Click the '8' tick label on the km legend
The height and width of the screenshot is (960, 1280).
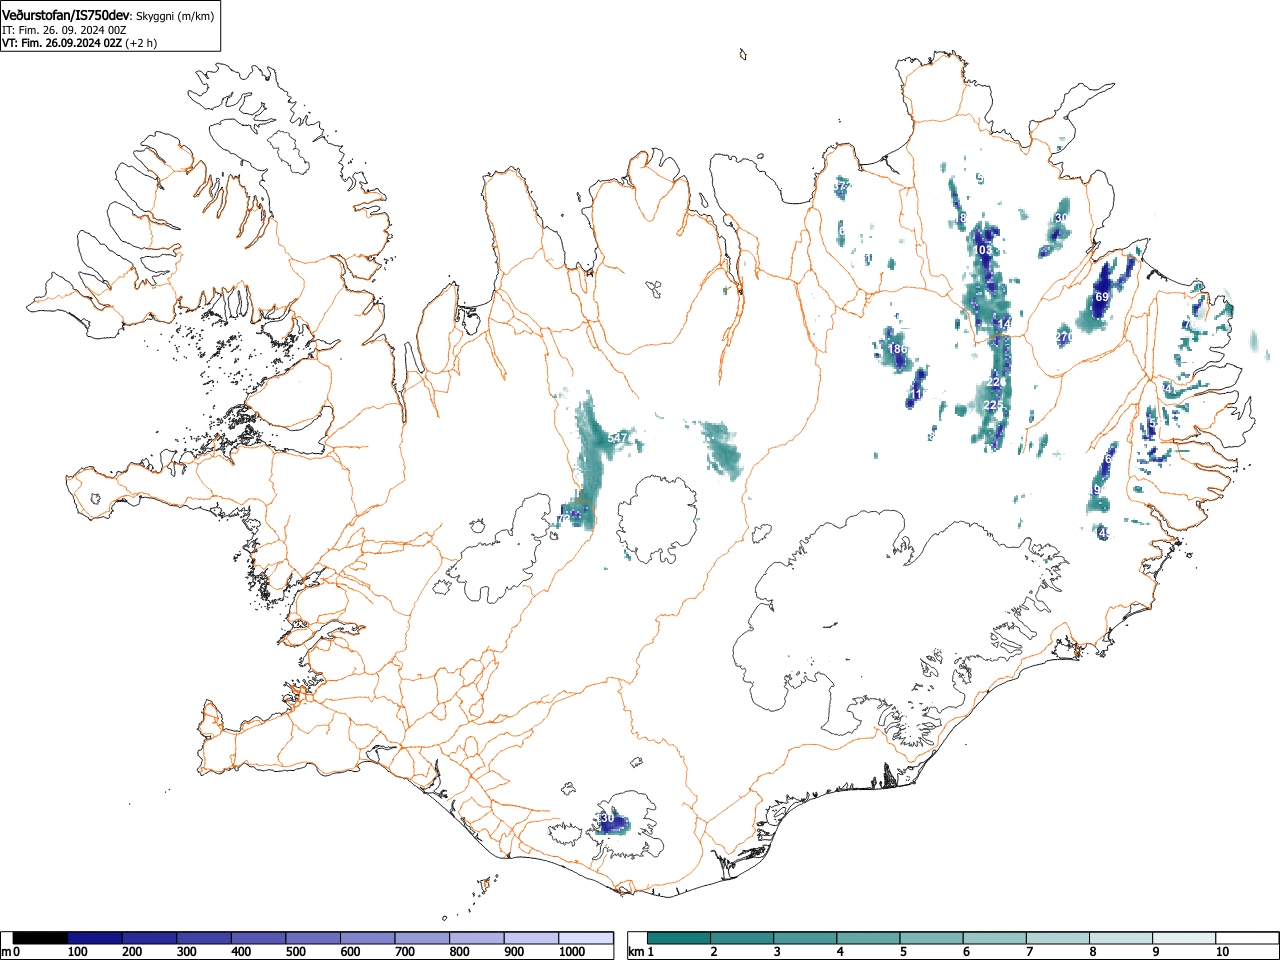coord(1092,952)
